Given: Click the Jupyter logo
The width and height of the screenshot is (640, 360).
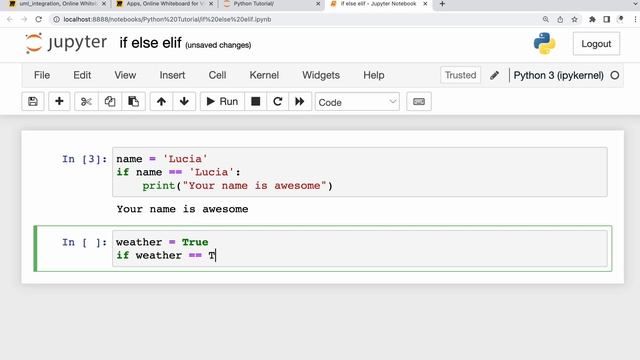Looking at the screenshot, I should [x=66, y=43].
